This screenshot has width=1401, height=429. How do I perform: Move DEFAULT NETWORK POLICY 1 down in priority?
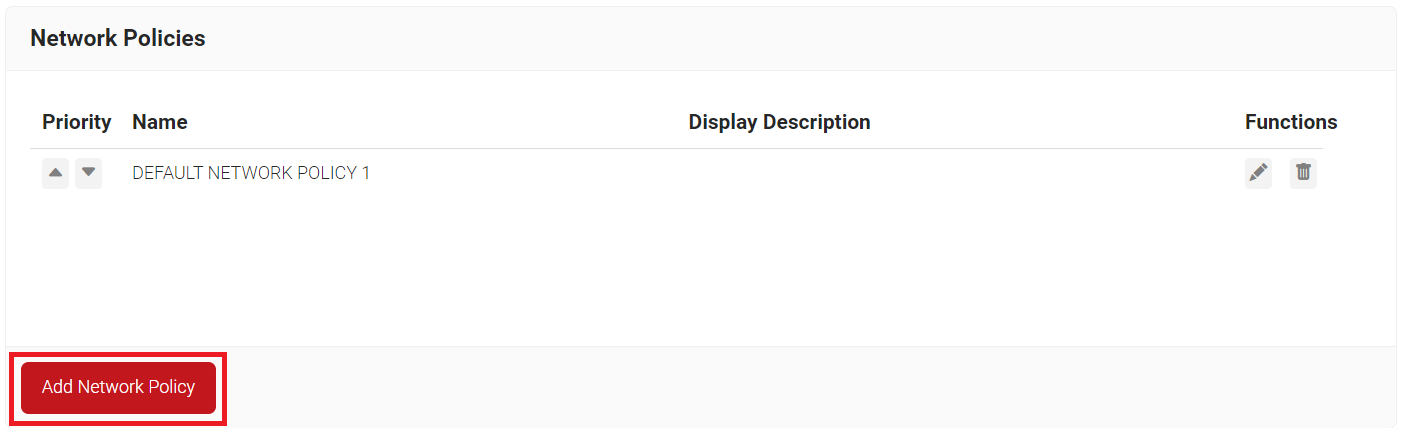click(x=89, y=173)
